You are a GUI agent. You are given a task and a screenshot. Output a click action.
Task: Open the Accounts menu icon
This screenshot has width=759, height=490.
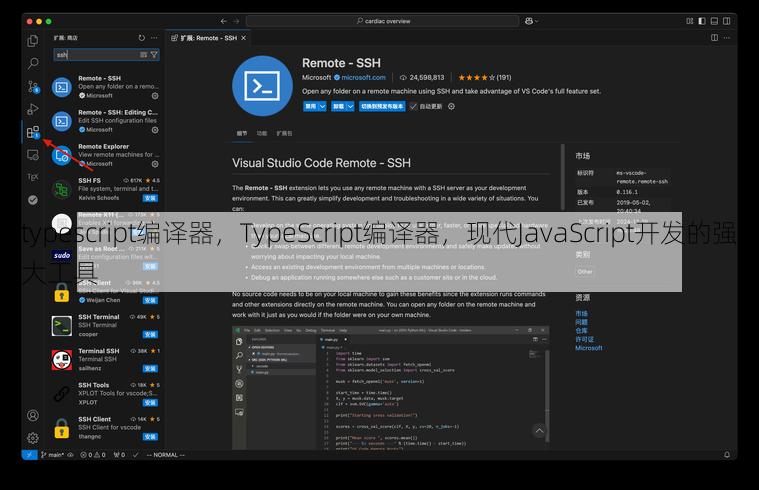click(x=32, y=415)
